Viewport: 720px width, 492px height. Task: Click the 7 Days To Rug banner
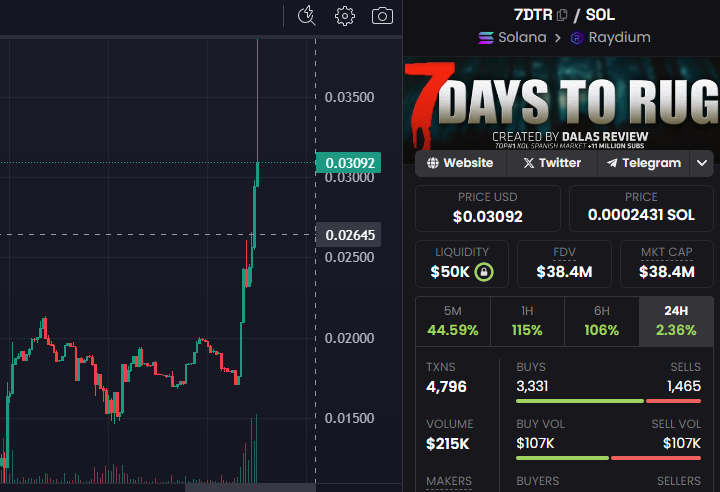tap(561, 106)
